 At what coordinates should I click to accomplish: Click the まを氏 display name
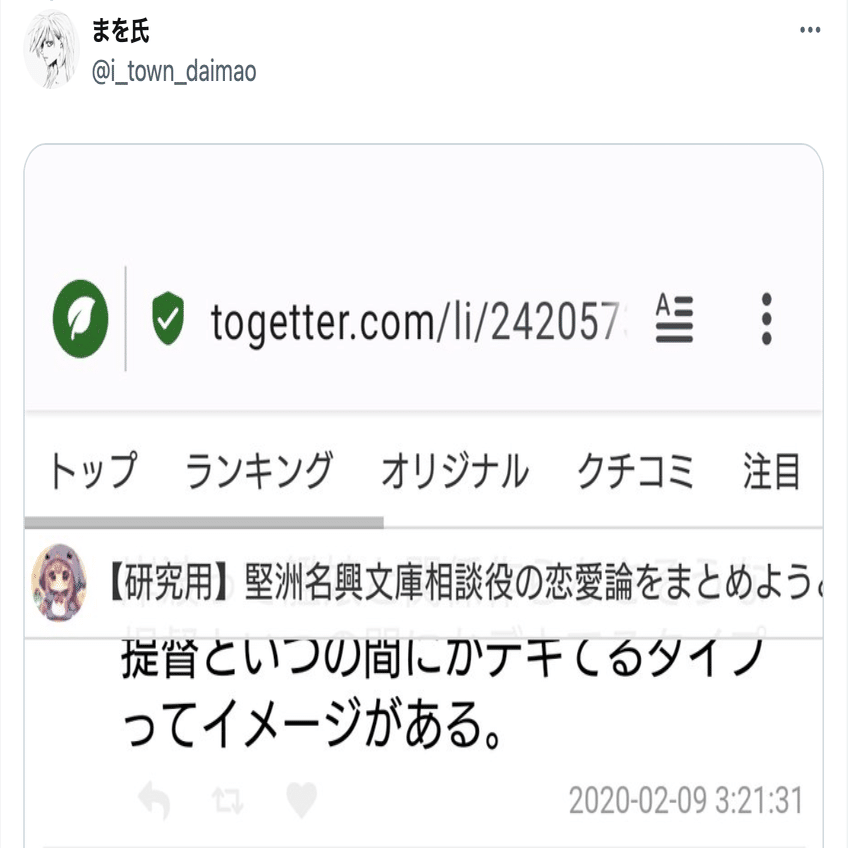click(120, 30)
